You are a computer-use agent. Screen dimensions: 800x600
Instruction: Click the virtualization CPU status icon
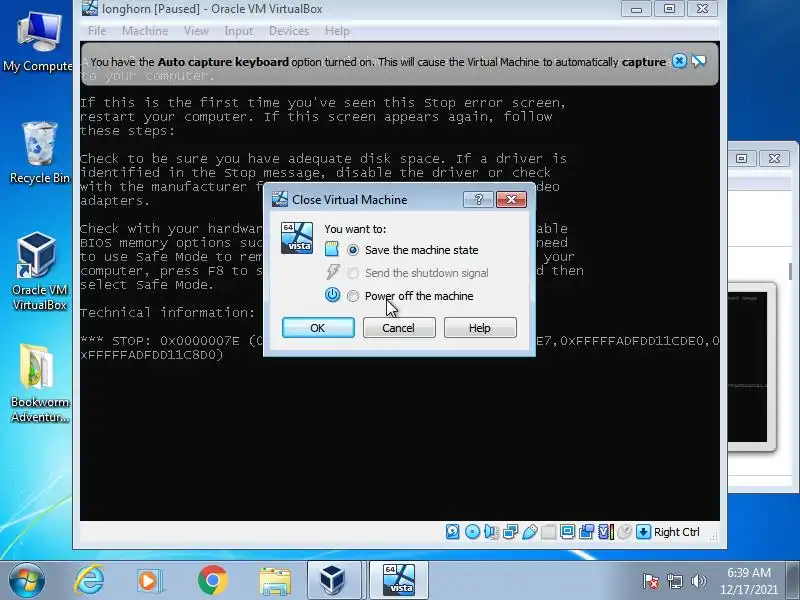pyautogui.click(x=605, y=532)
